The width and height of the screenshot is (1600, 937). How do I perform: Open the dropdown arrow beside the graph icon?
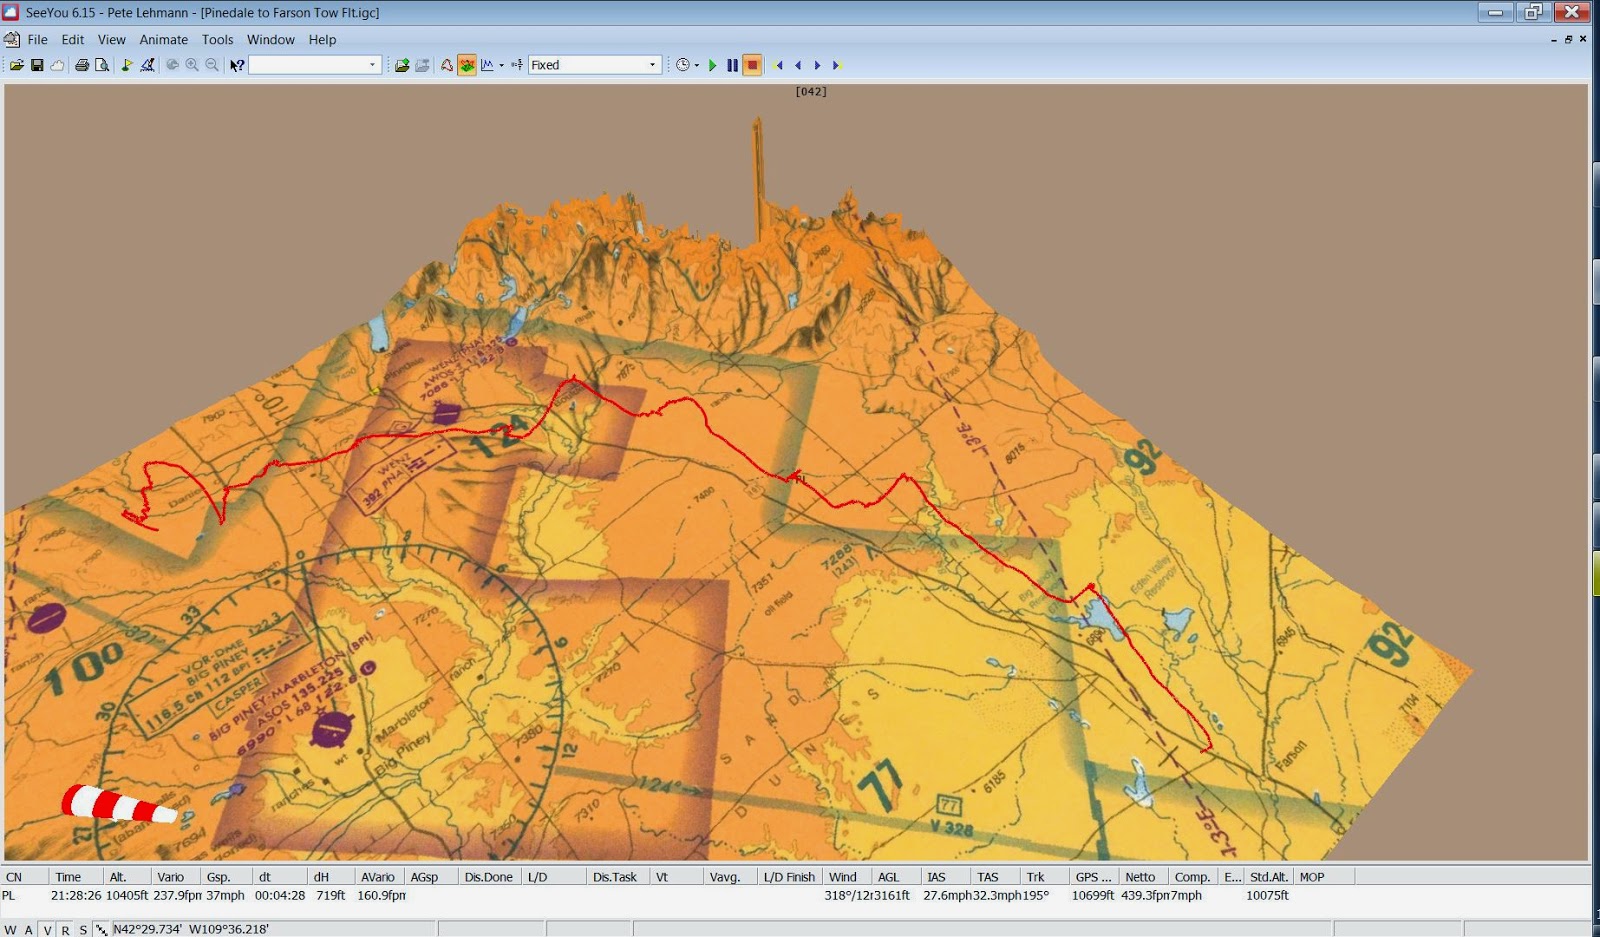point(501,65)
